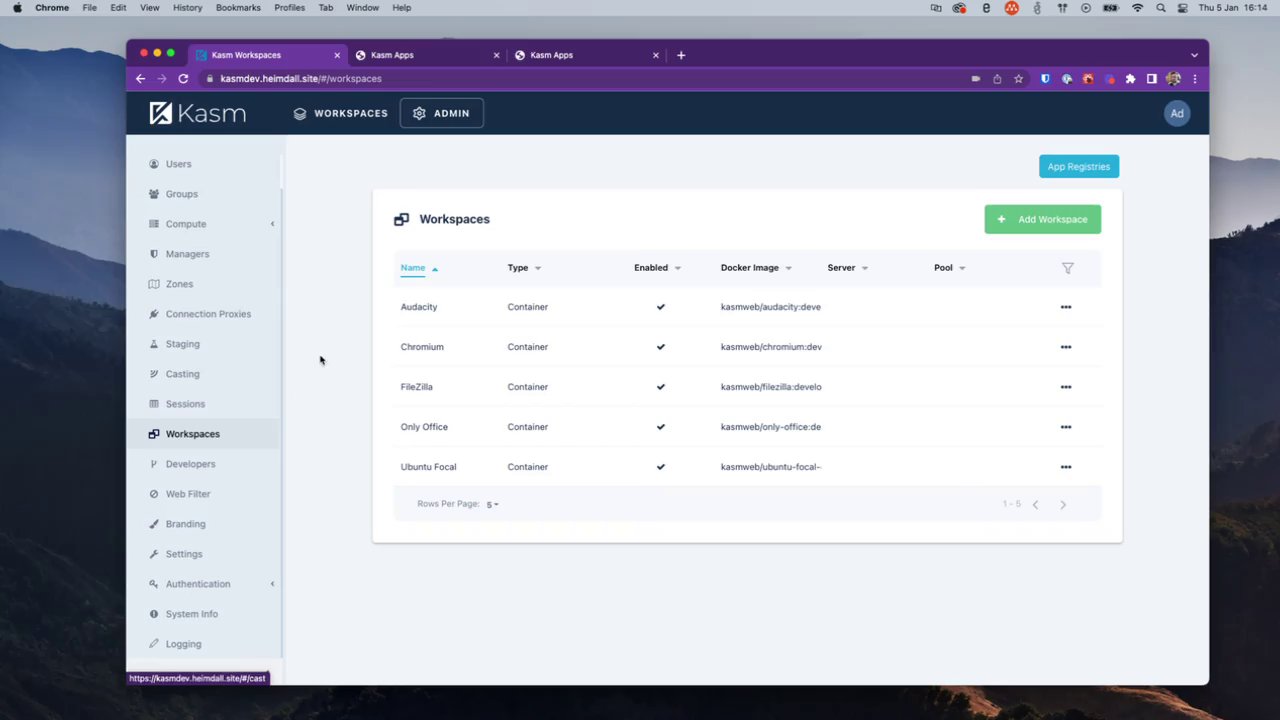Open Enabled column dropdown
This screenshot has height=720, width=1280.
pyautogui.click(x=677, y=268)
